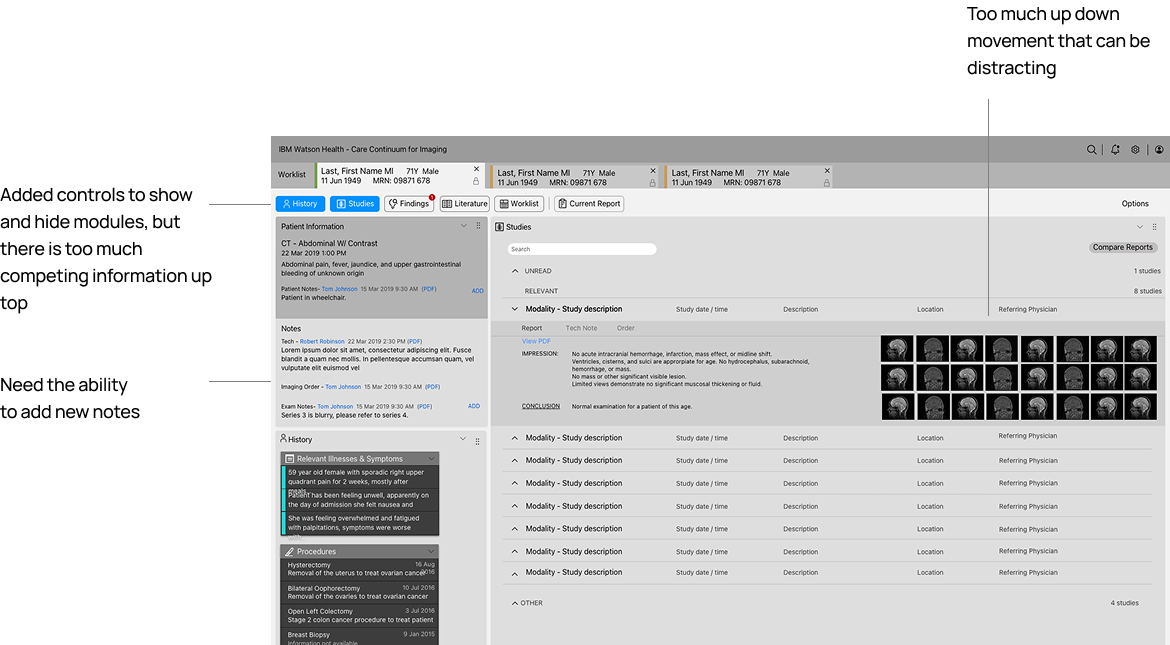Collapse the Procedures section chevron
Viewport: 1170px width, 645px height.
pos(431,552)
